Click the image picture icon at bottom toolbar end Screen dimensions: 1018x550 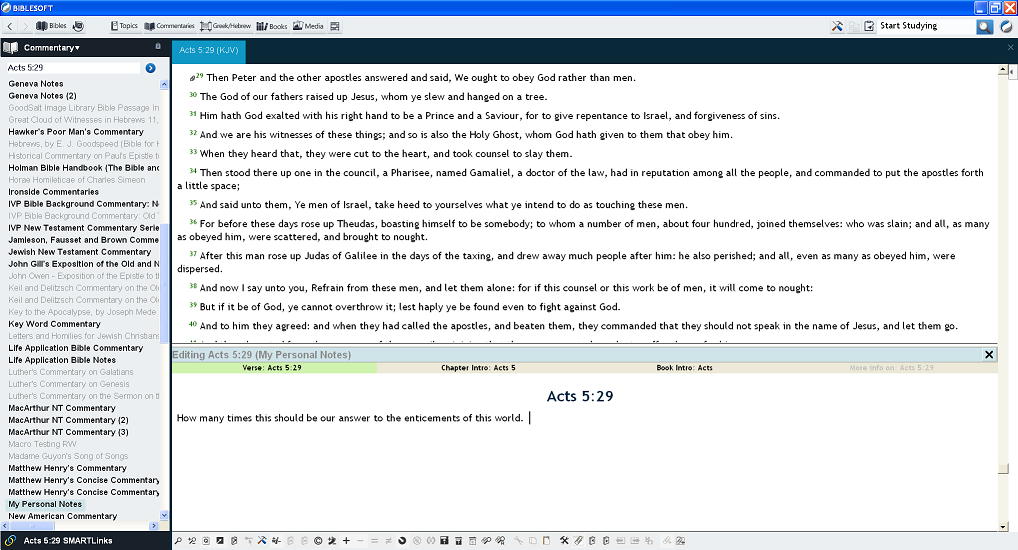point(680,540)
